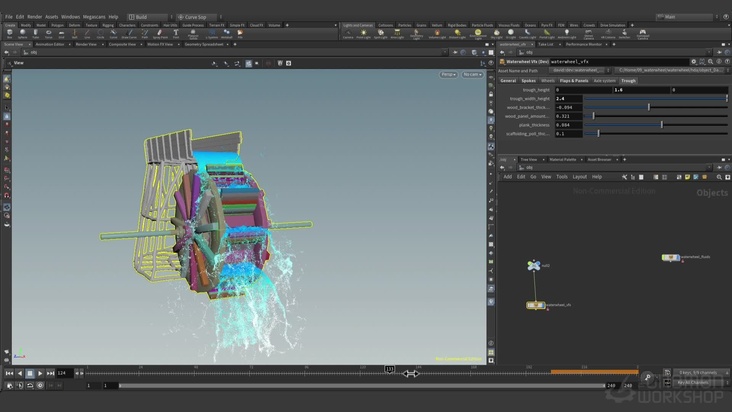Switch to the Flaps & Panels tab
Screen dimensions: 732x412
click(573, 80)
